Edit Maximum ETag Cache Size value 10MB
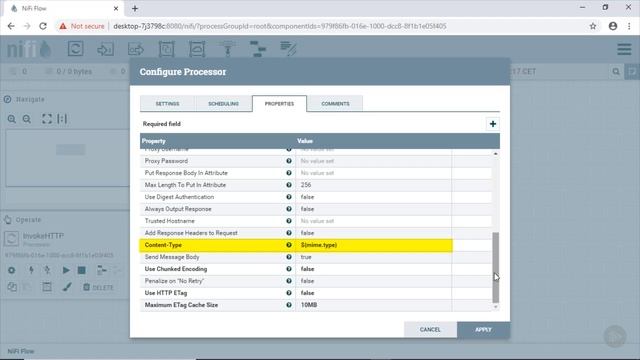This screenshot has height=360, width=640. coord(373,305)
